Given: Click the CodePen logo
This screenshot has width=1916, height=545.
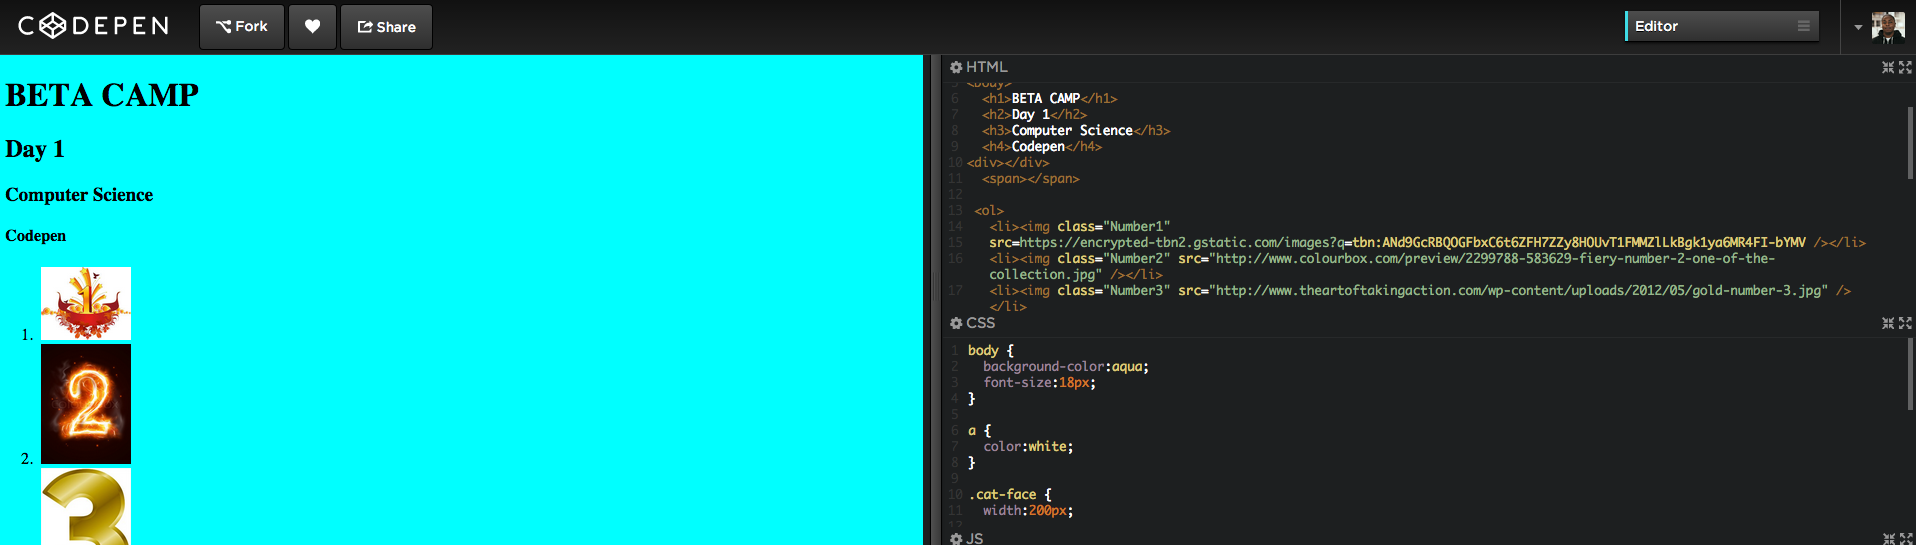Looking at the screenshot, I should pyautogui.click(x=93, y=26).
